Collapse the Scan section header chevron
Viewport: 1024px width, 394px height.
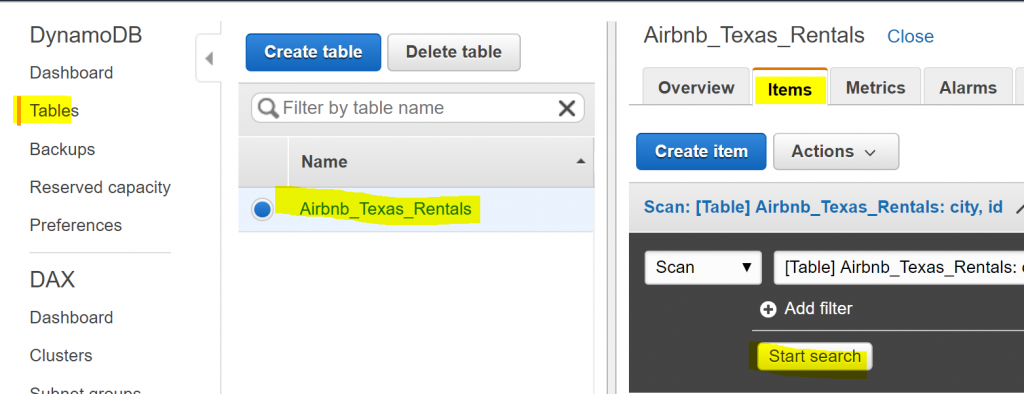click(x=1019, y=208)
